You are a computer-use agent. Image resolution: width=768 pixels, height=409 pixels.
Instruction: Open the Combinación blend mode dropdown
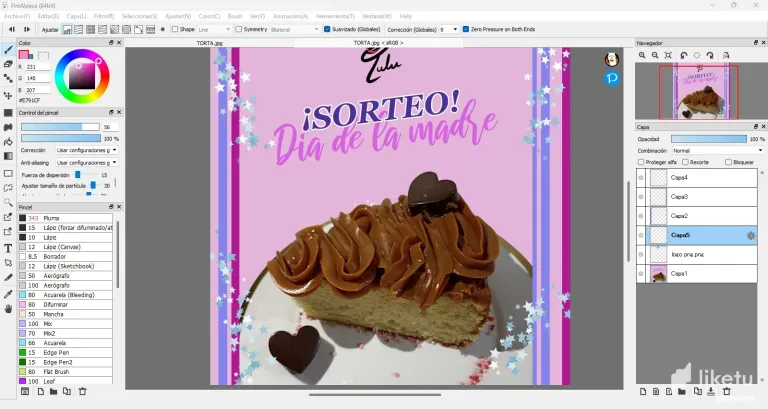tap(718, 151)
